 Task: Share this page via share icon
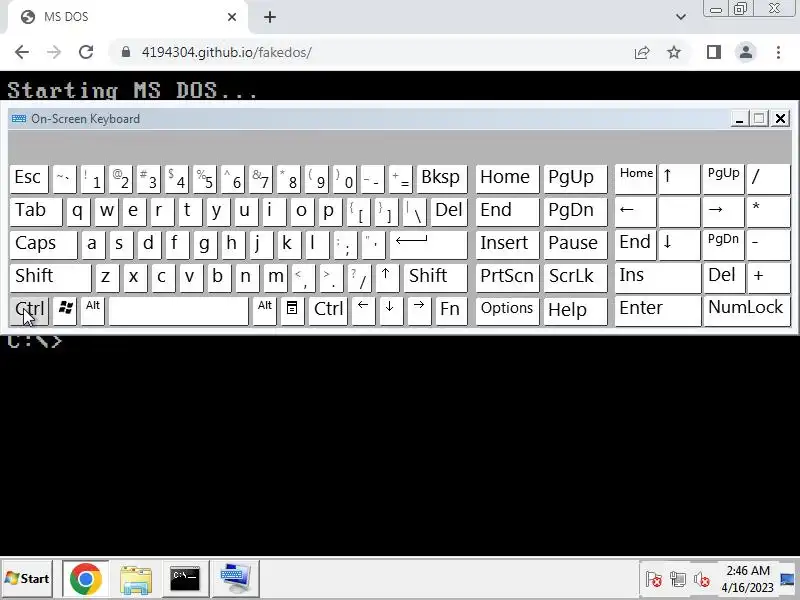[x=642, y=52]
